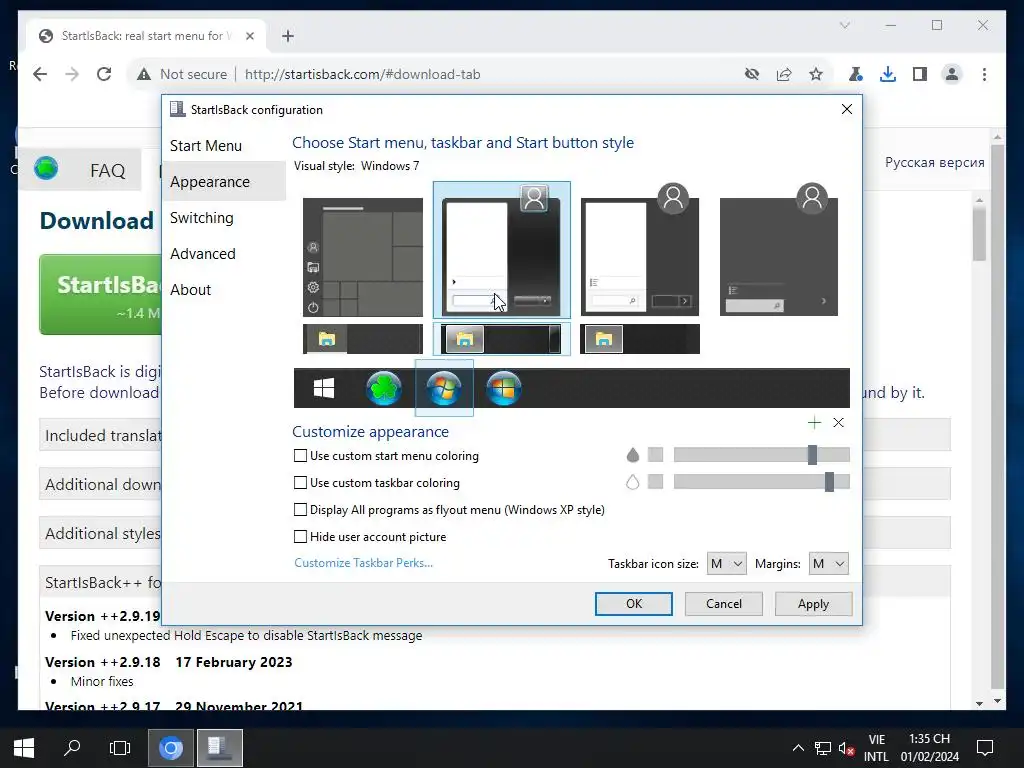
Task: Open notification center icon
Action: click(985, 748)
